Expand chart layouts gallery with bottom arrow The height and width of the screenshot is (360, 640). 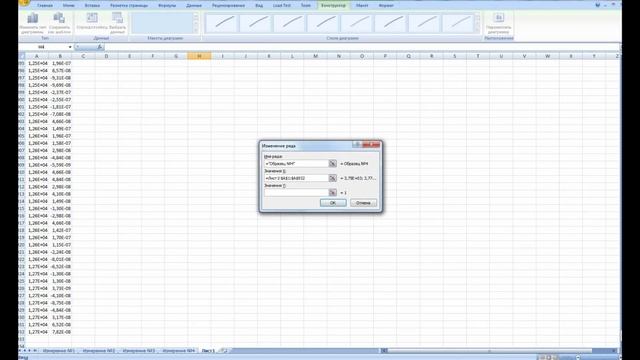(x=196, y=30)
